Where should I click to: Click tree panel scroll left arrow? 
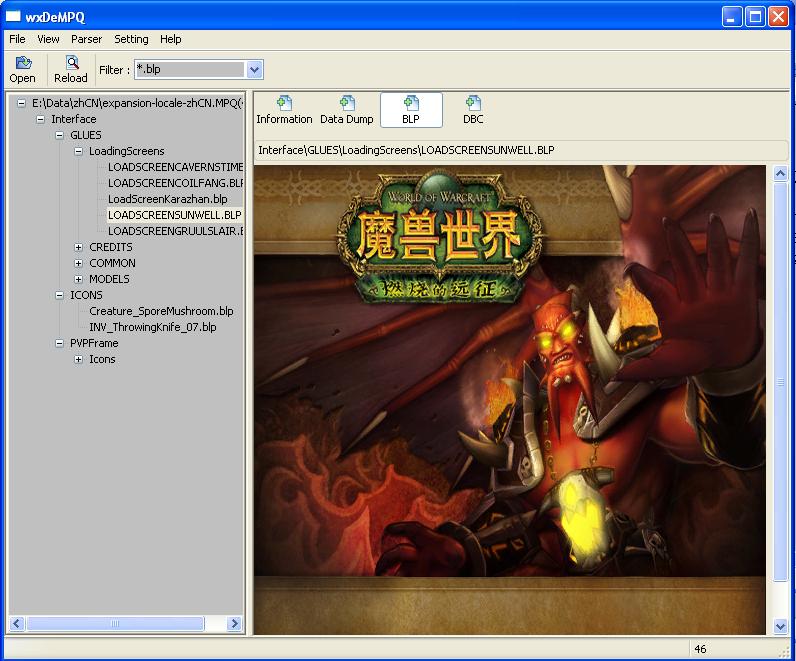coord(17,623)
